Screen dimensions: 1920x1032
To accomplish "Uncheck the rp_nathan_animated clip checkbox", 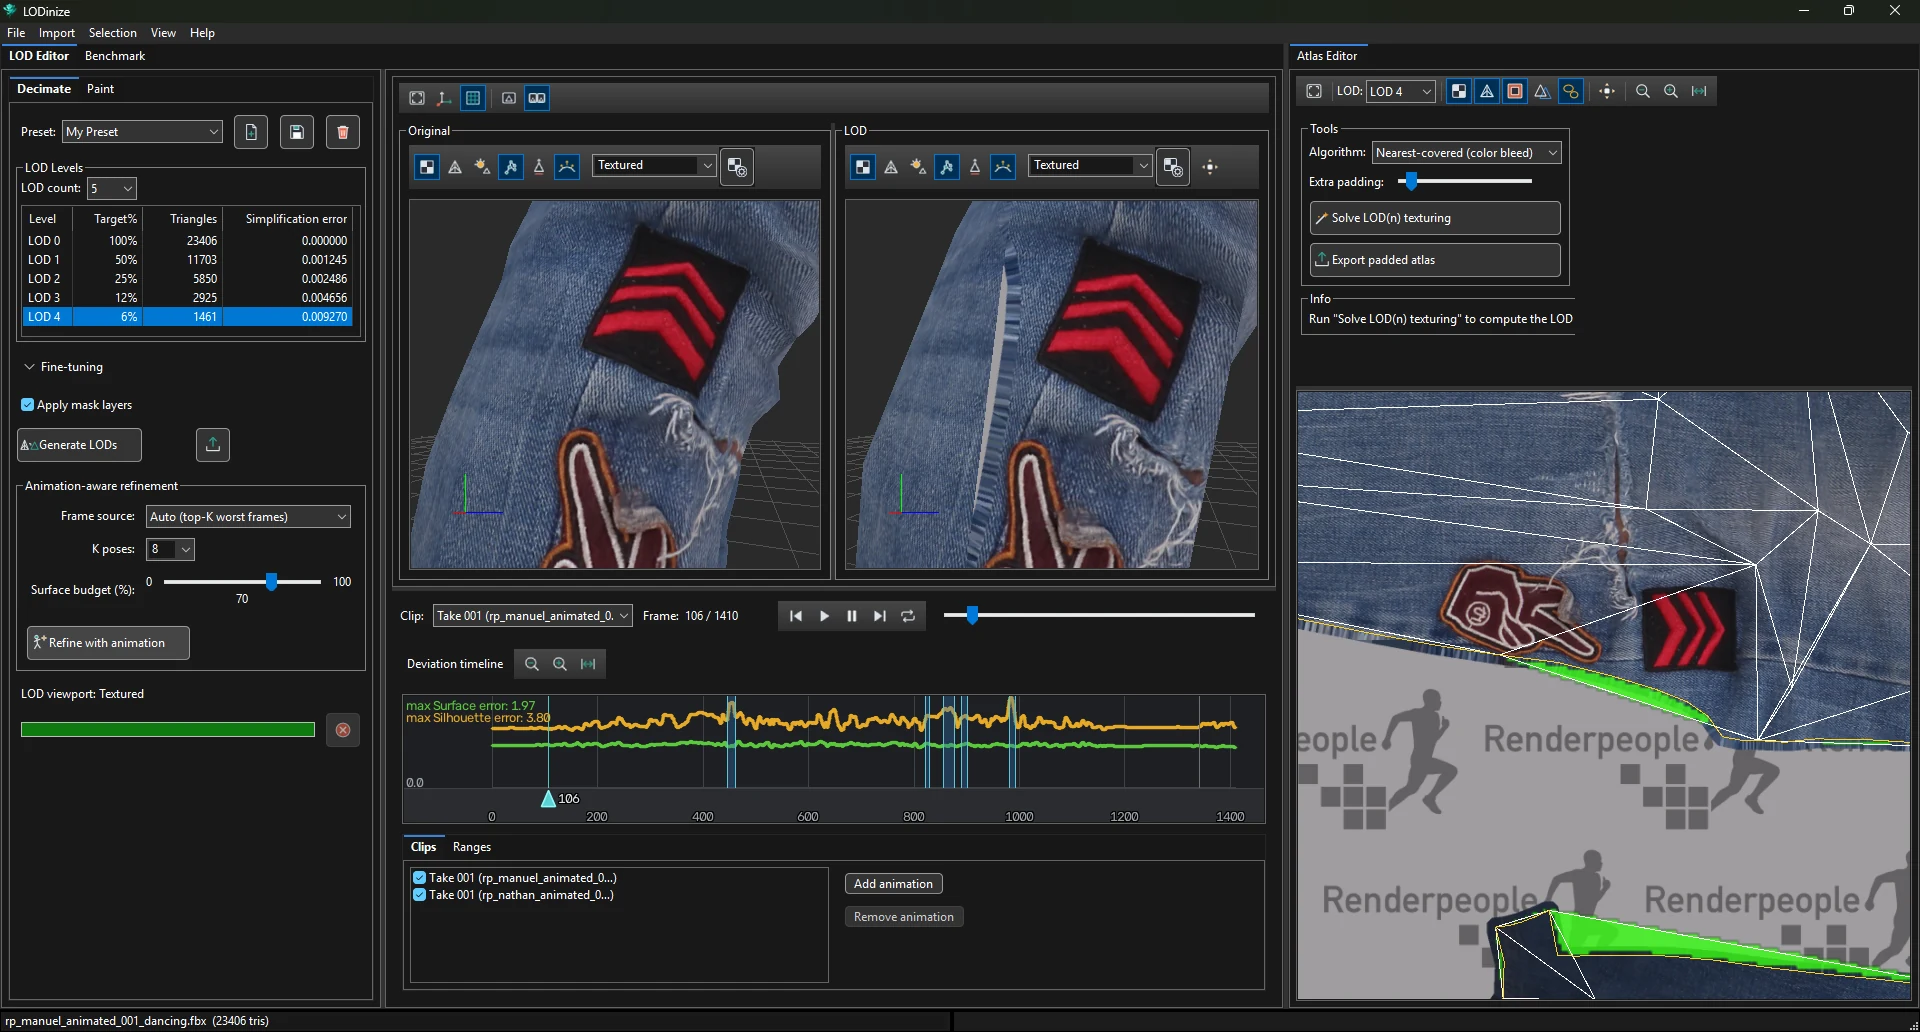I will point(420,895).
